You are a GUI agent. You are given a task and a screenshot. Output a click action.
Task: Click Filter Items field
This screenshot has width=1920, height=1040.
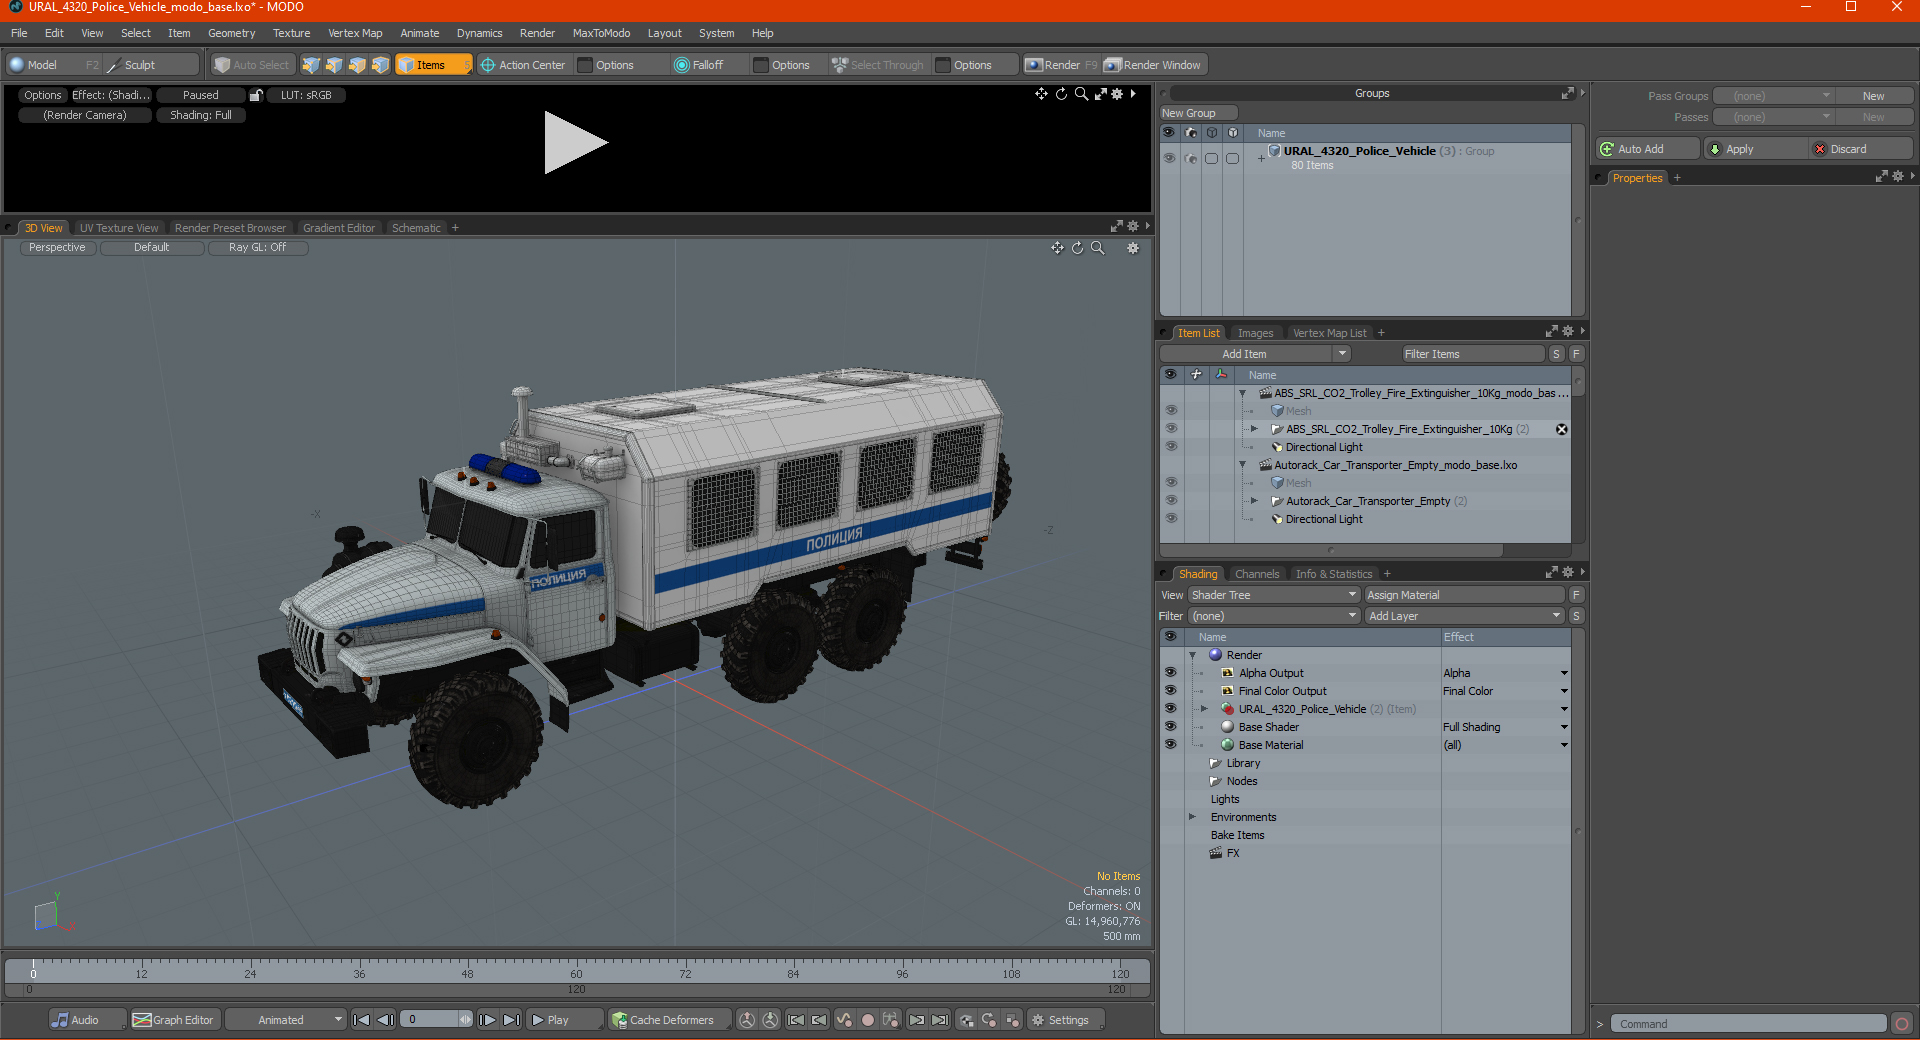pyautogui.click(x=1473, y=354)
